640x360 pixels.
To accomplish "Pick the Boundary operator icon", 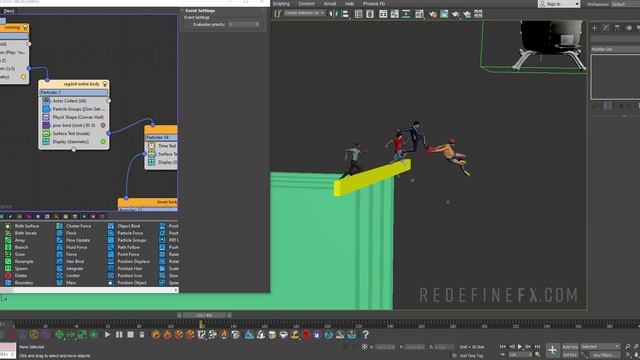I will tap(8, 282).
